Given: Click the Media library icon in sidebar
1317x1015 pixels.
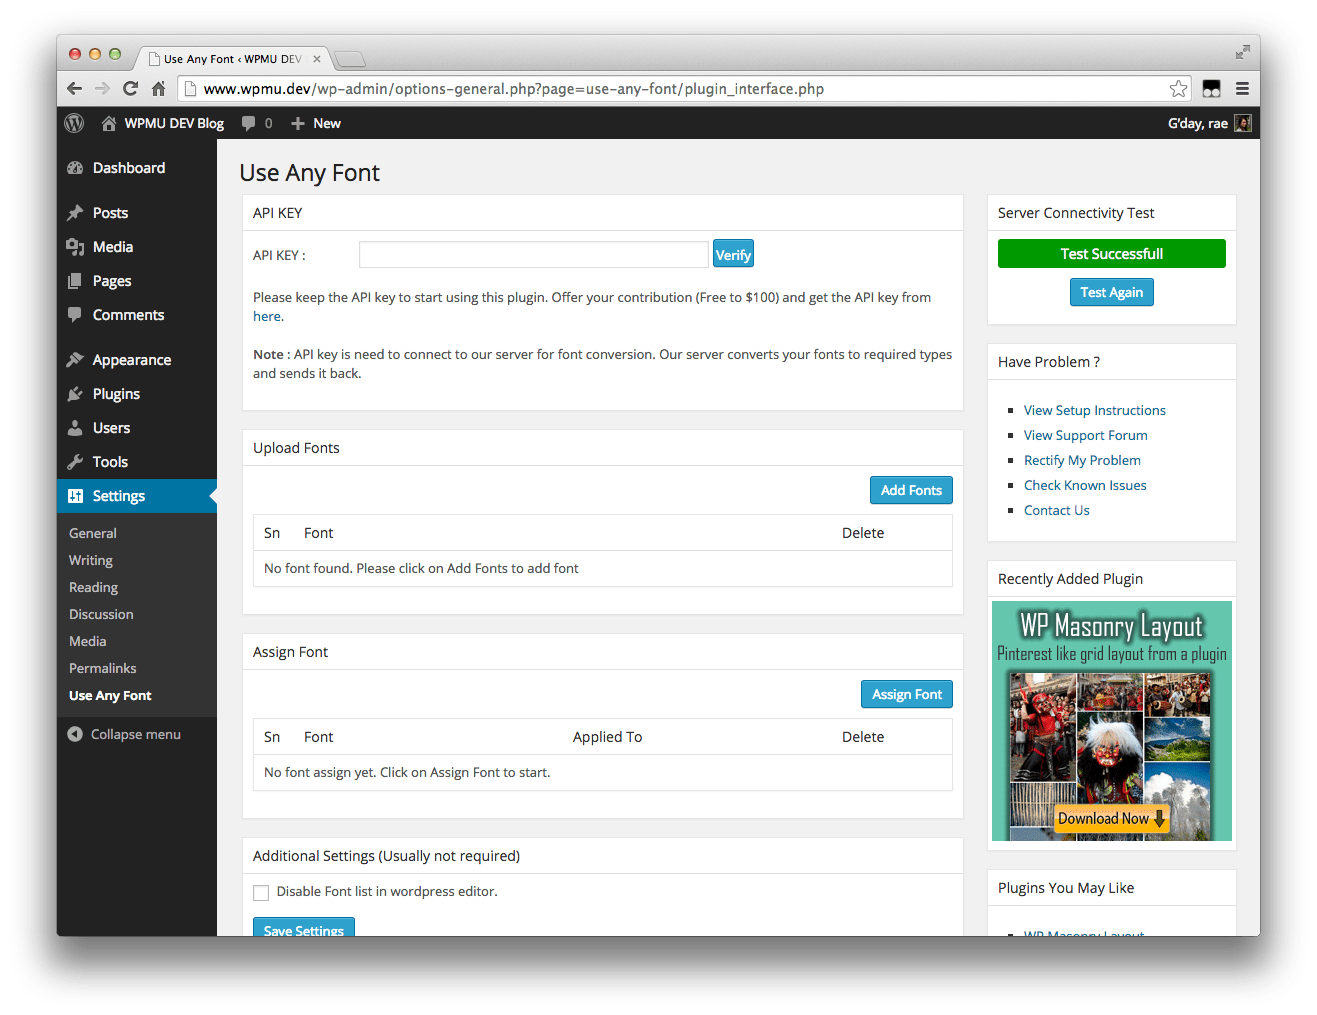Looking at the screenshot, I should (75, 247).
